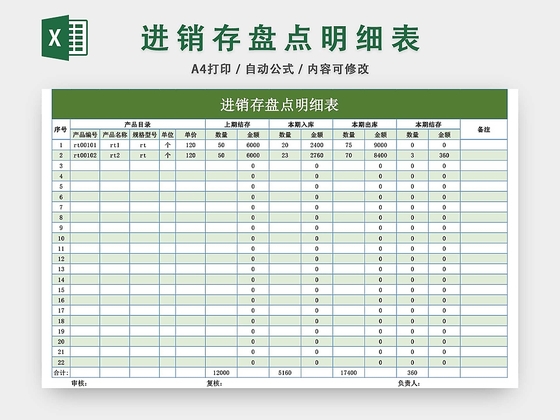This screenshot has width=560, height=420.
Task: Select row number 15 cell
Action: 61,290
